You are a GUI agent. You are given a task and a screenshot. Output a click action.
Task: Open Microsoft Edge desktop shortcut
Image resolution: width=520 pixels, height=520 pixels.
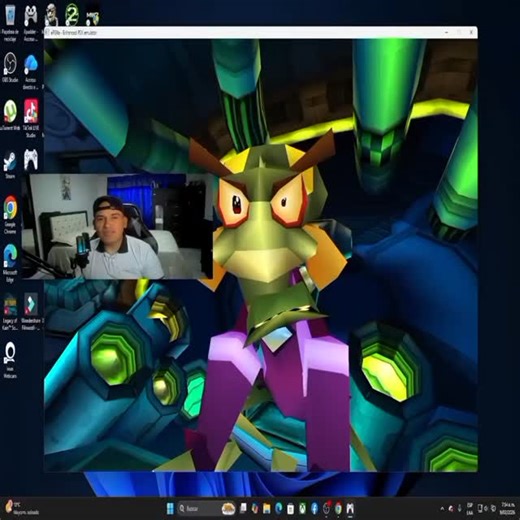click(x=10, y=256)
